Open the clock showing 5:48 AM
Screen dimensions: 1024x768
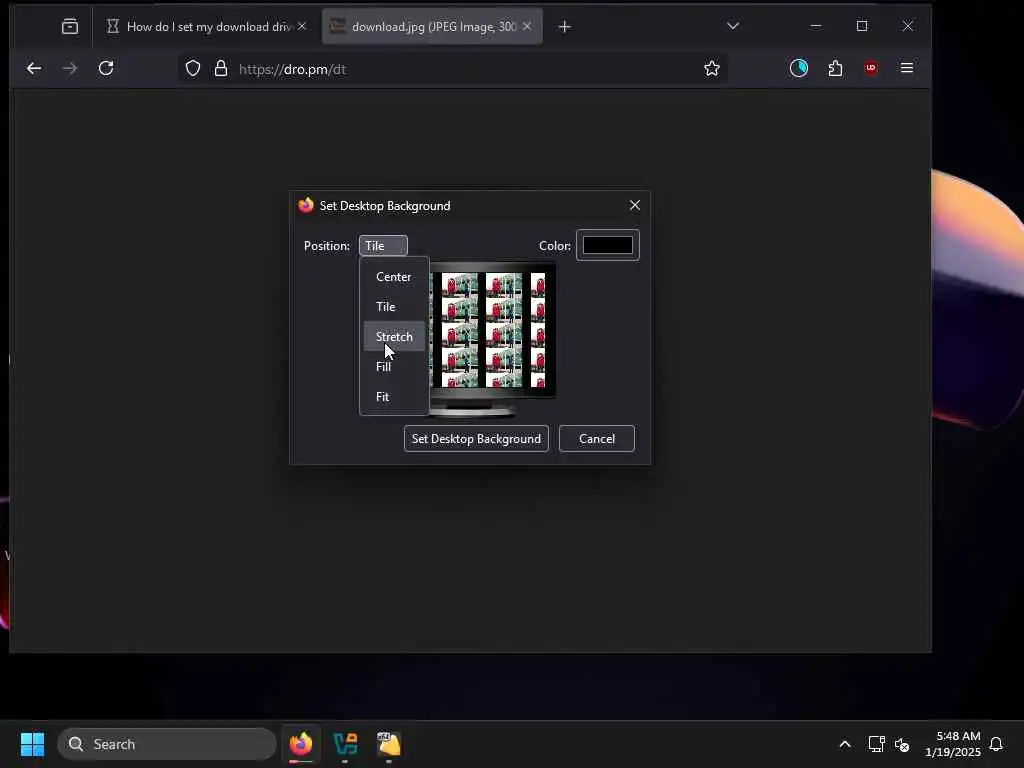point(953,744)
